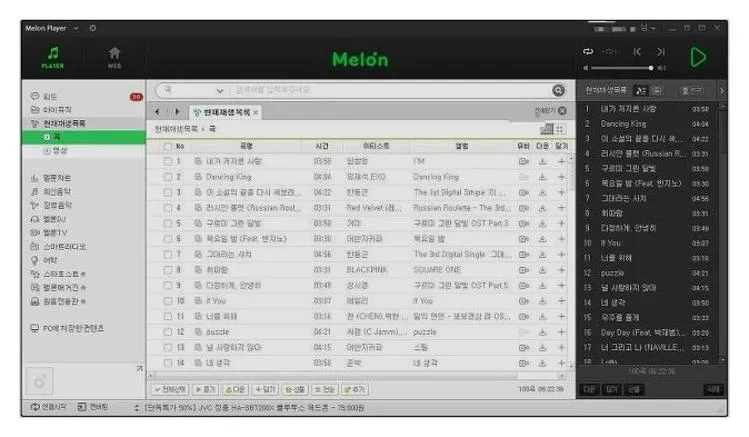Open the WEB home section
Image resolution: width=749 pixels, height=437 pixels.
click(x=114, y=58)
